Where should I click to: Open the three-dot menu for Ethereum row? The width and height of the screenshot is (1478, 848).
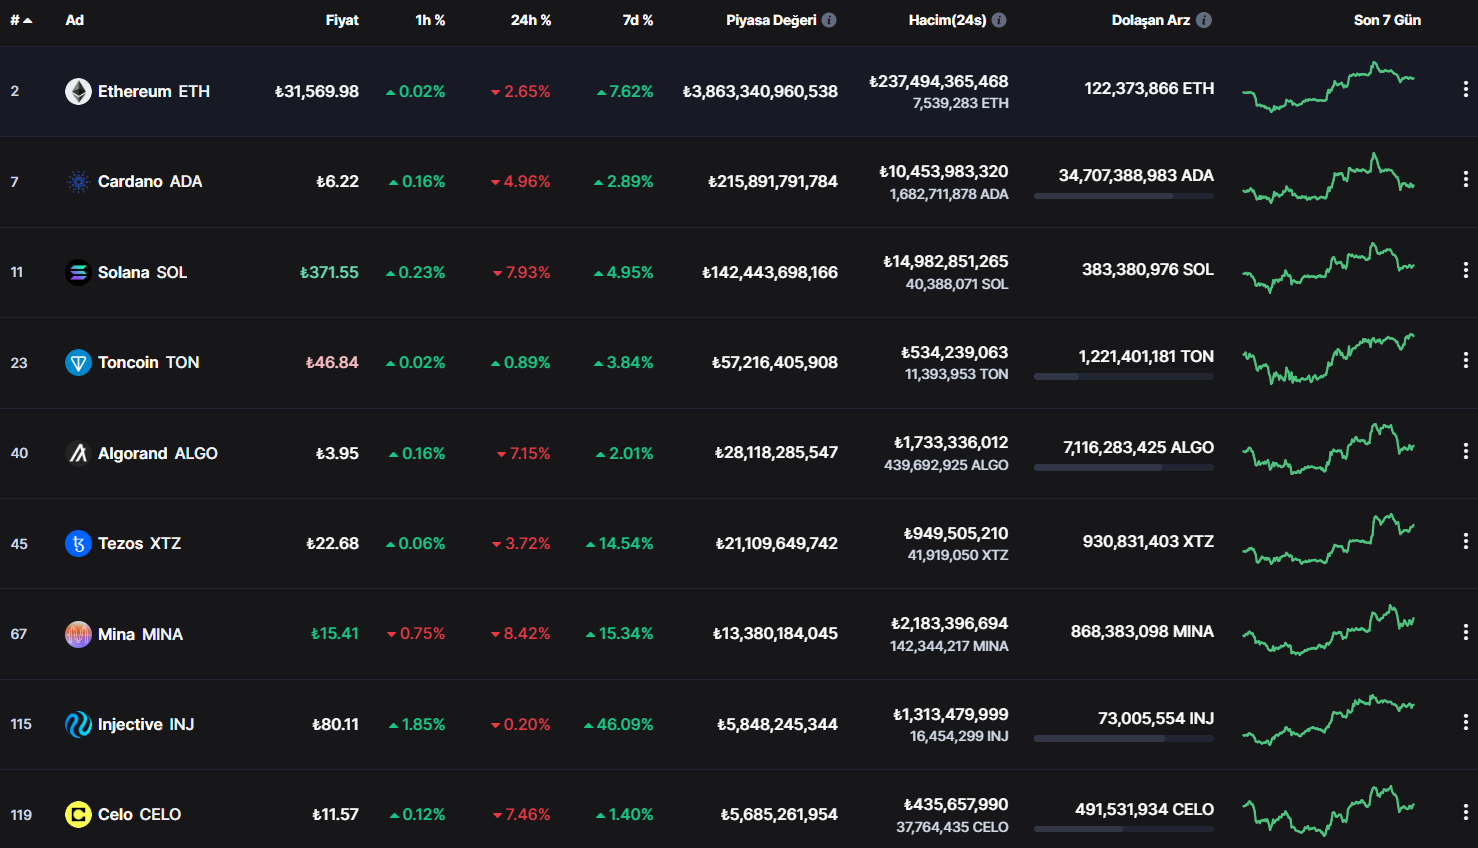click(1466, 90)
